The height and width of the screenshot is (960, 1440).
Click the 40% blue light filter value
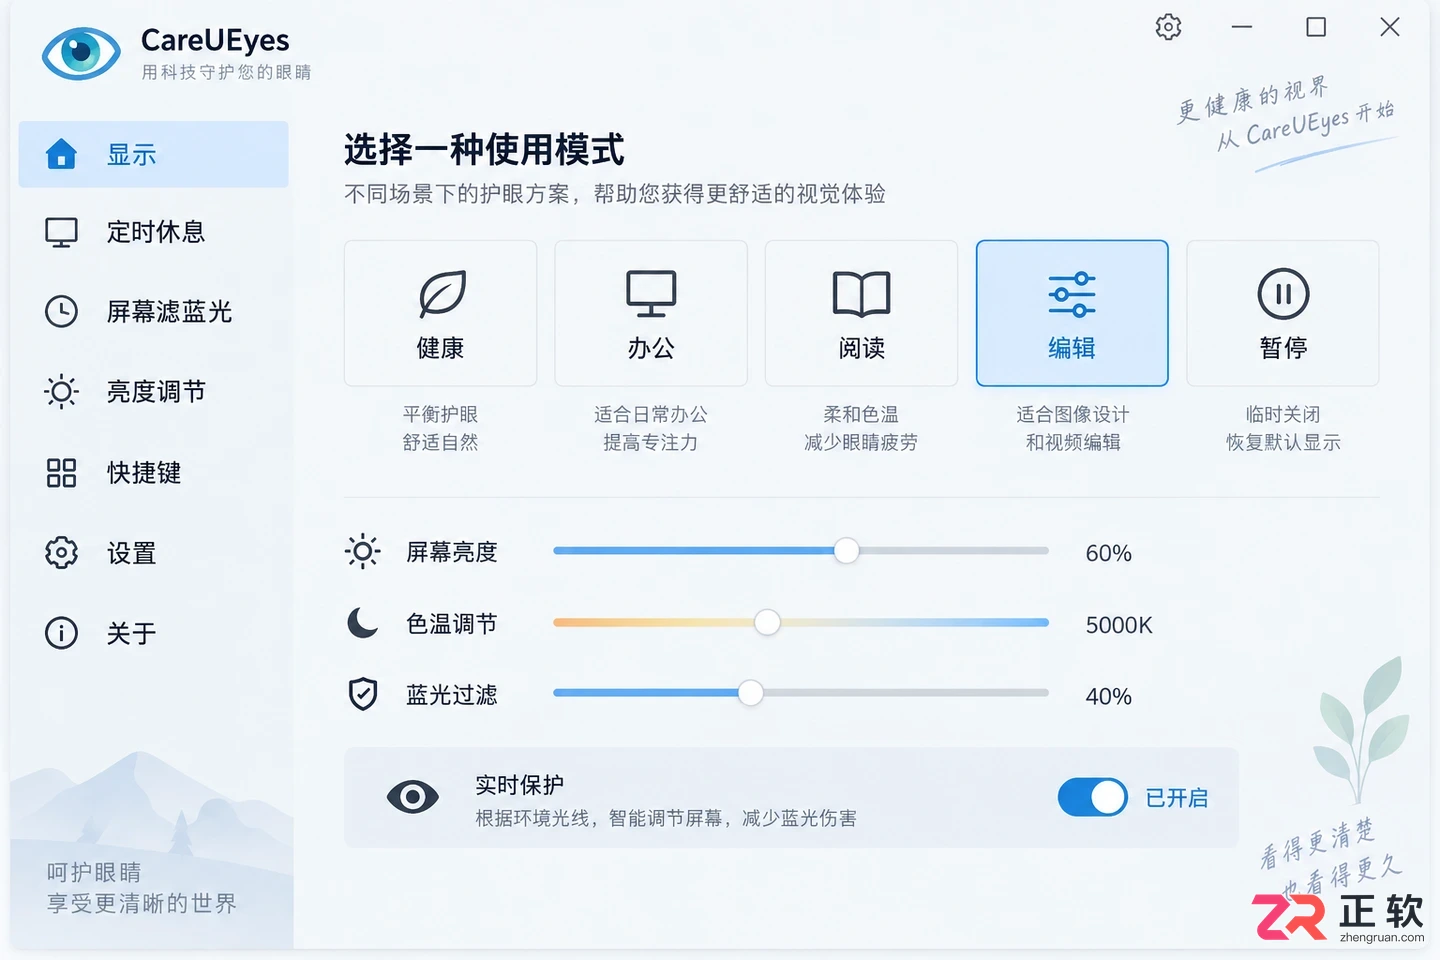coord(1109,696)
